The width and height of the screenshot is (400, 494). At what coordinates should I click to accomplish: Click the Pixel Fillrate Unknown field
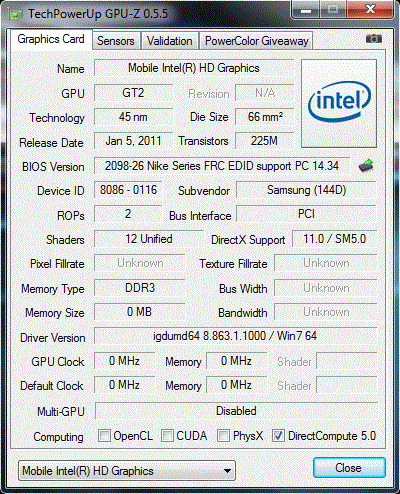(140, 263)
